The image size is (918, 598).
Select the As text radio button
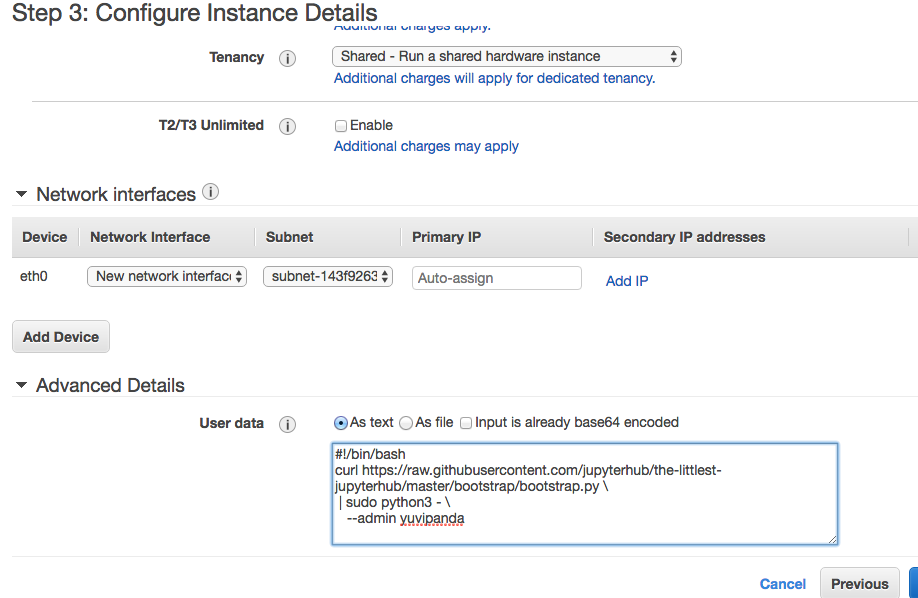click(341, 423)
